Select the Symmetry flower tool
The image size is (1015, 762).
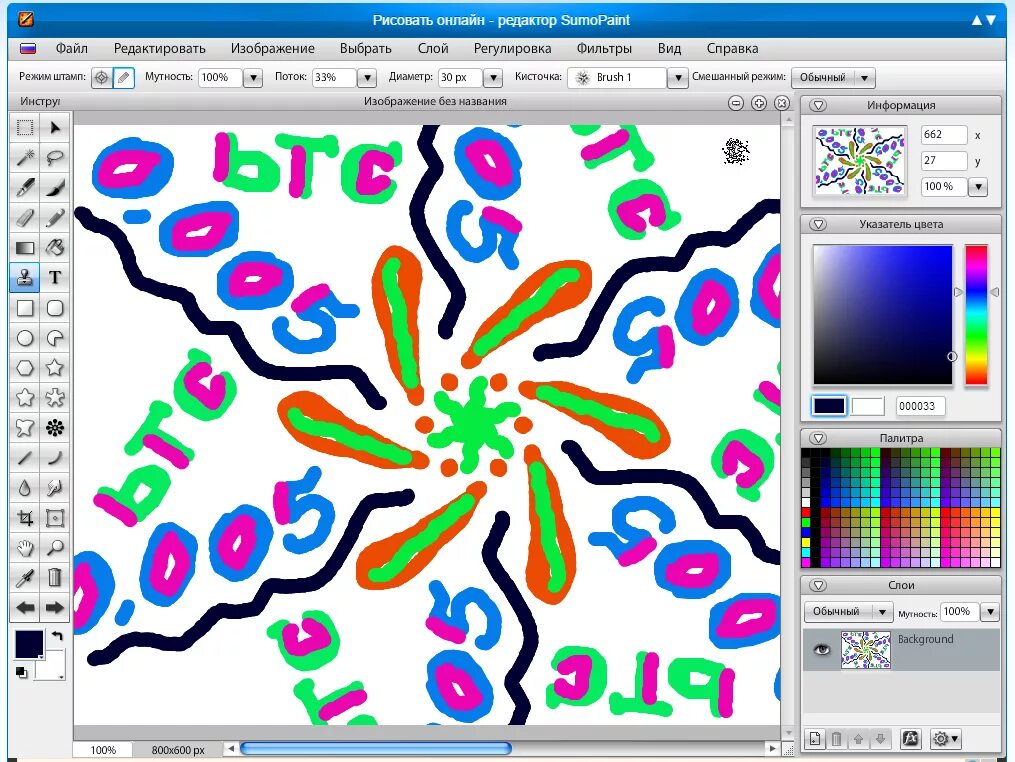(x=55, y=427)
